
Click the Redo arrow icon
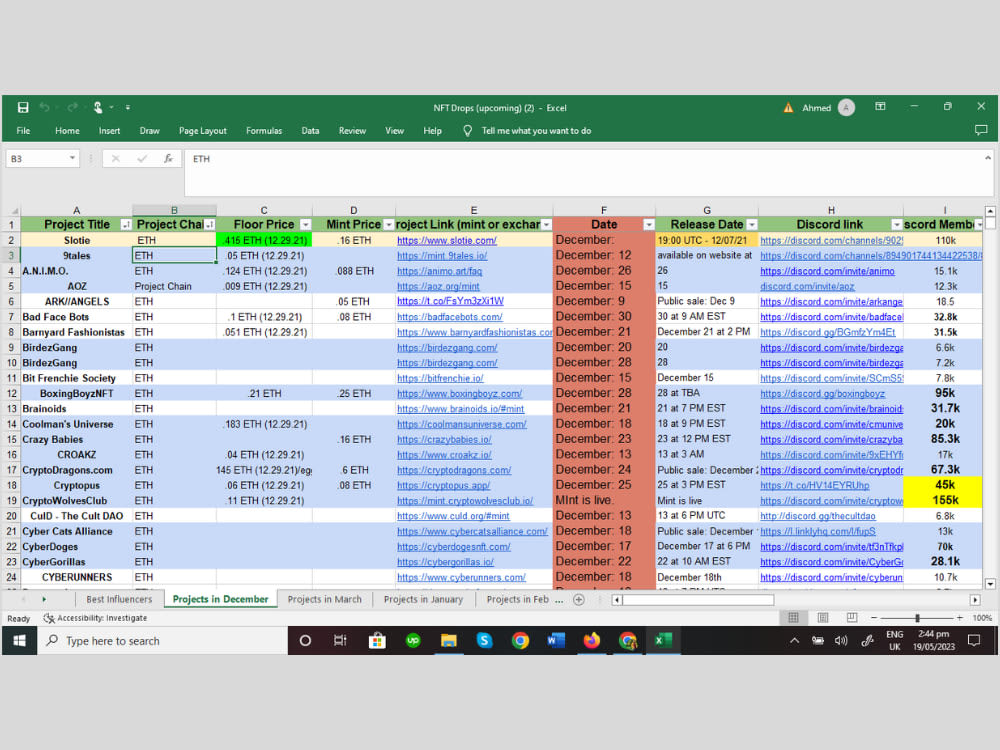pyautogui.click(x=72, y=107)
